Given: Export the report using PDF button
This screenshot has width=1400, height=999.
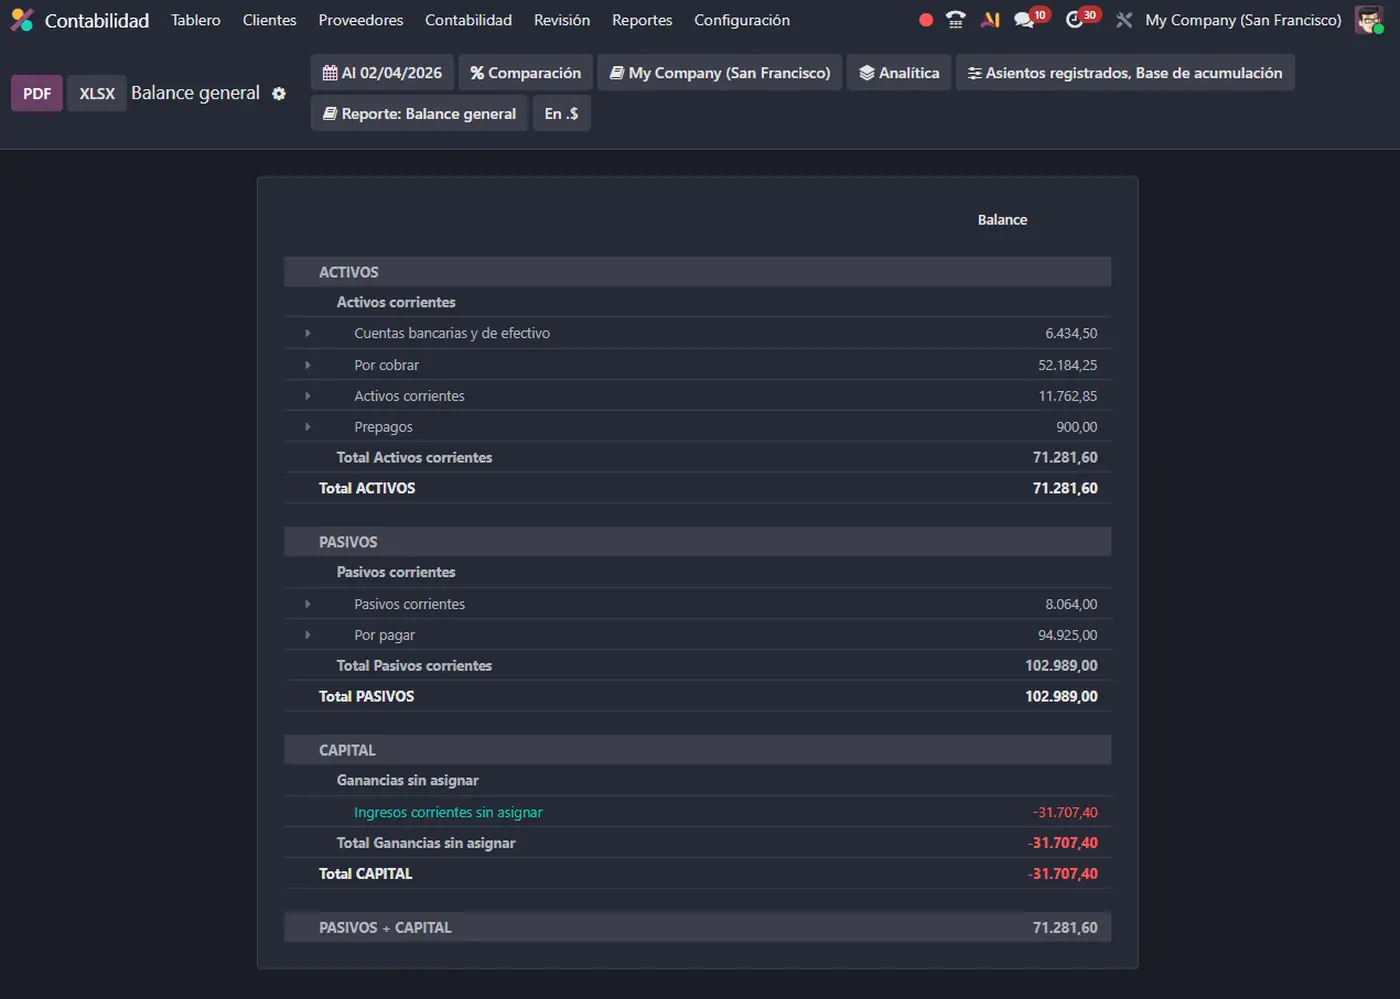Looking at the screenshot, I should coord(37,93).
